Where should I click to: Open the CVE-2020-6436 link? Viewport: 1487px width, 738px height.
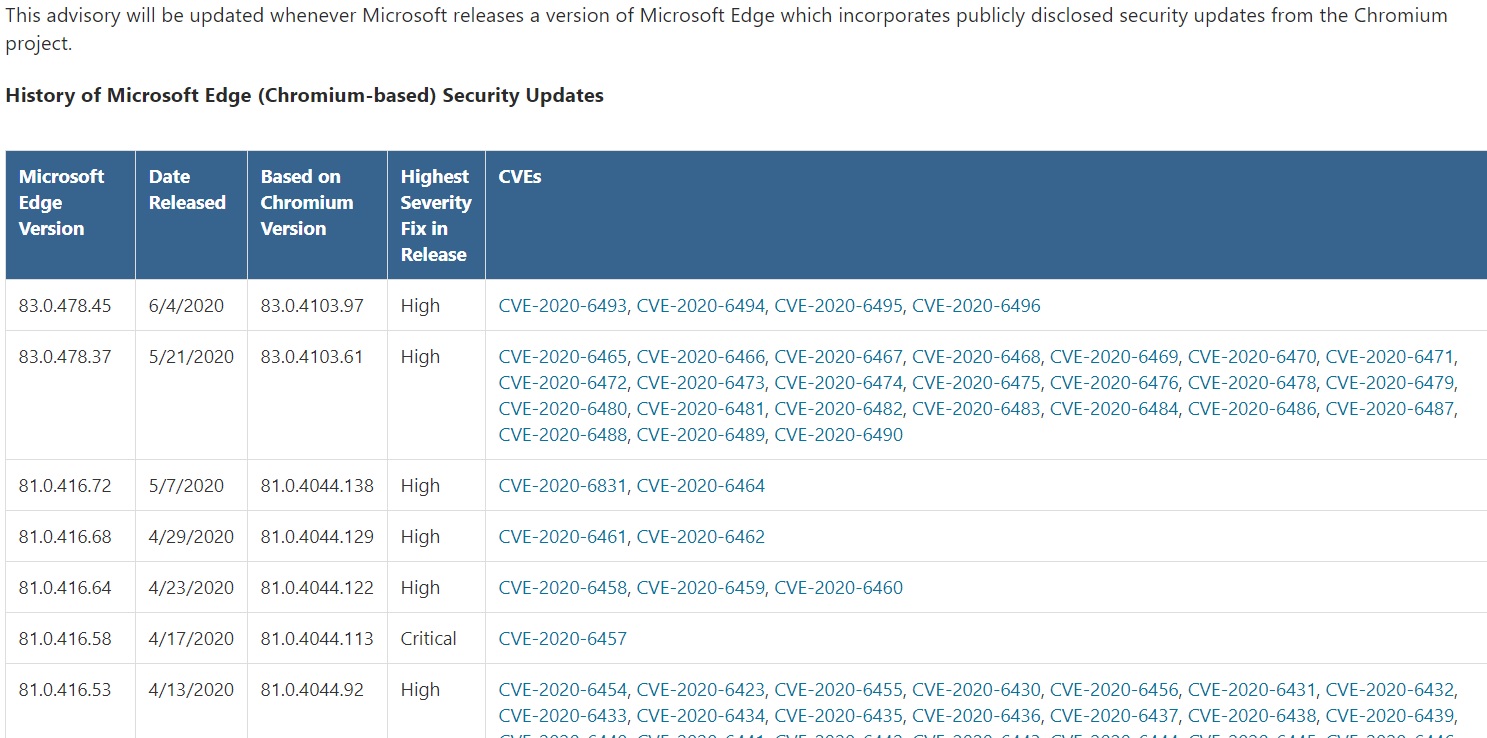976,716
